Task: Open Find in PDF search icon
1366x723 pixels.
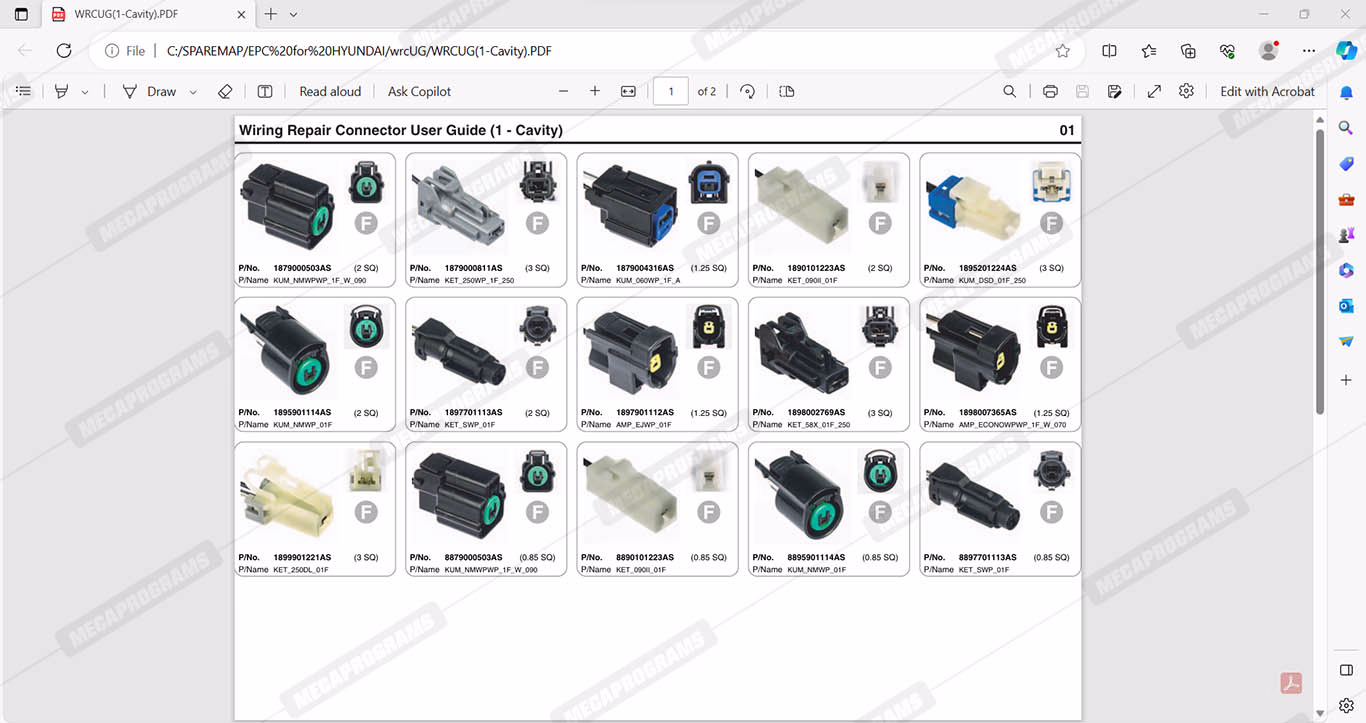Action: tap(1010, 91)
